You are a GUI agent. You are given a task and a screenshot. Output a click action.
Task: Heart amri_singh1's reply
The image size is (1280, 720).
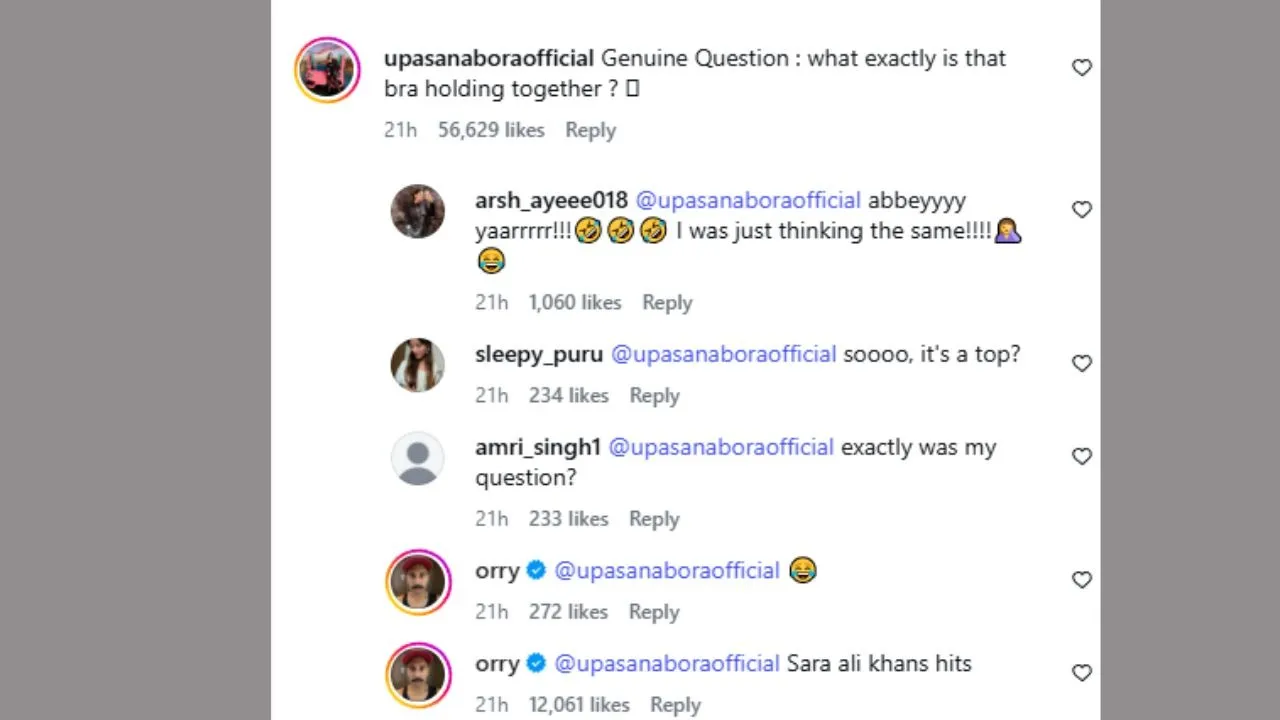coord(1081,457)
